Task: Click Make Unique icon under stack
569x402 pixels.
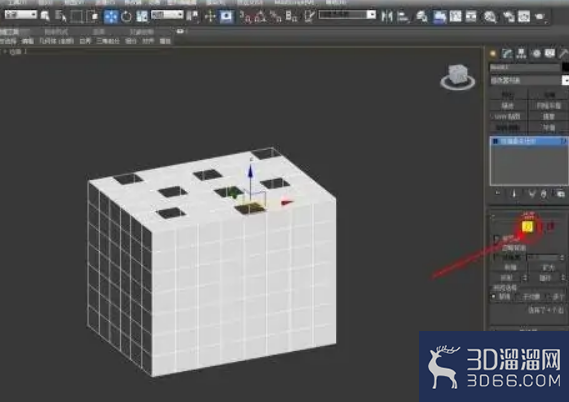Action: [532, 194]
